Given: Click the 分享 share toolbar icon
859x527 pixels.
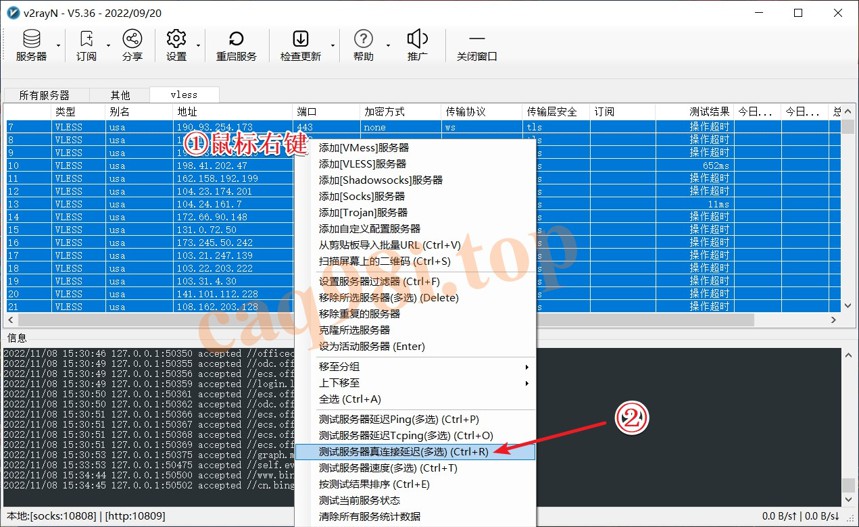Looking at the screenshot, I should point(132,44).
